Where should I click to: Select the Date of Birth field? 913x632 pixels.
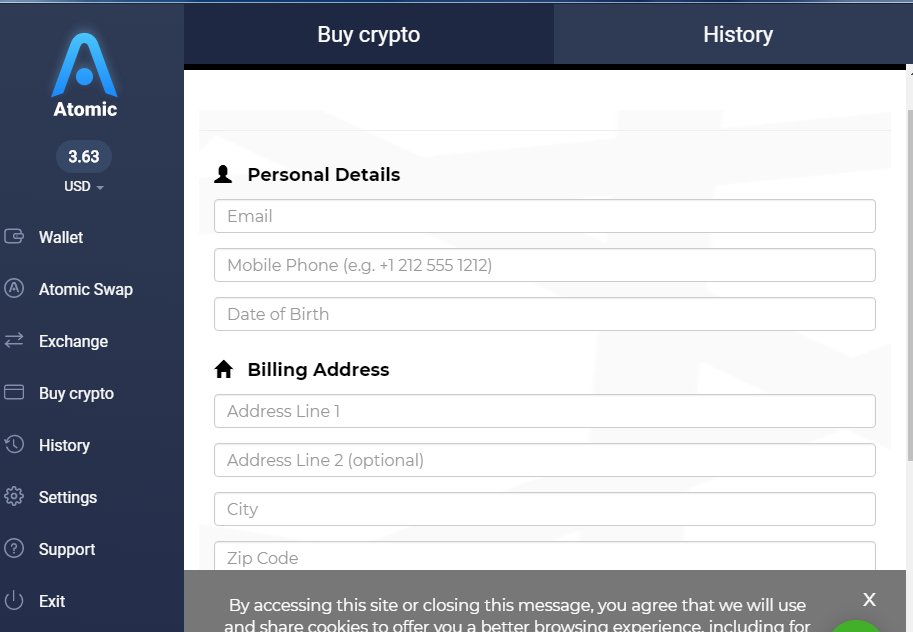(544, 314)
